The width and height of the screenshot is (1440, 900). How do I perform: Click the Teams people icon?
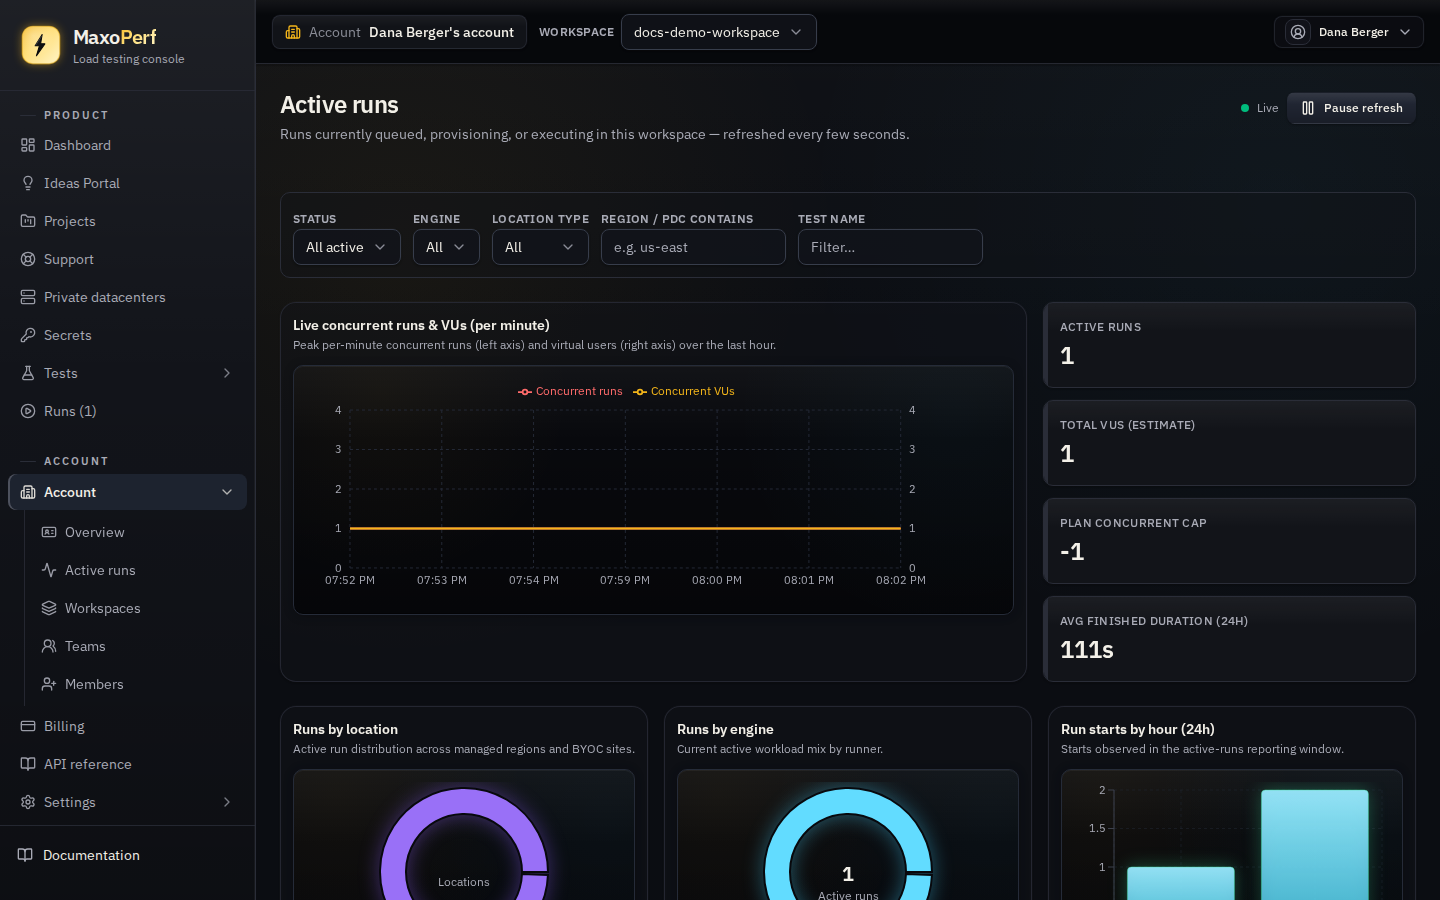[49, 646]
